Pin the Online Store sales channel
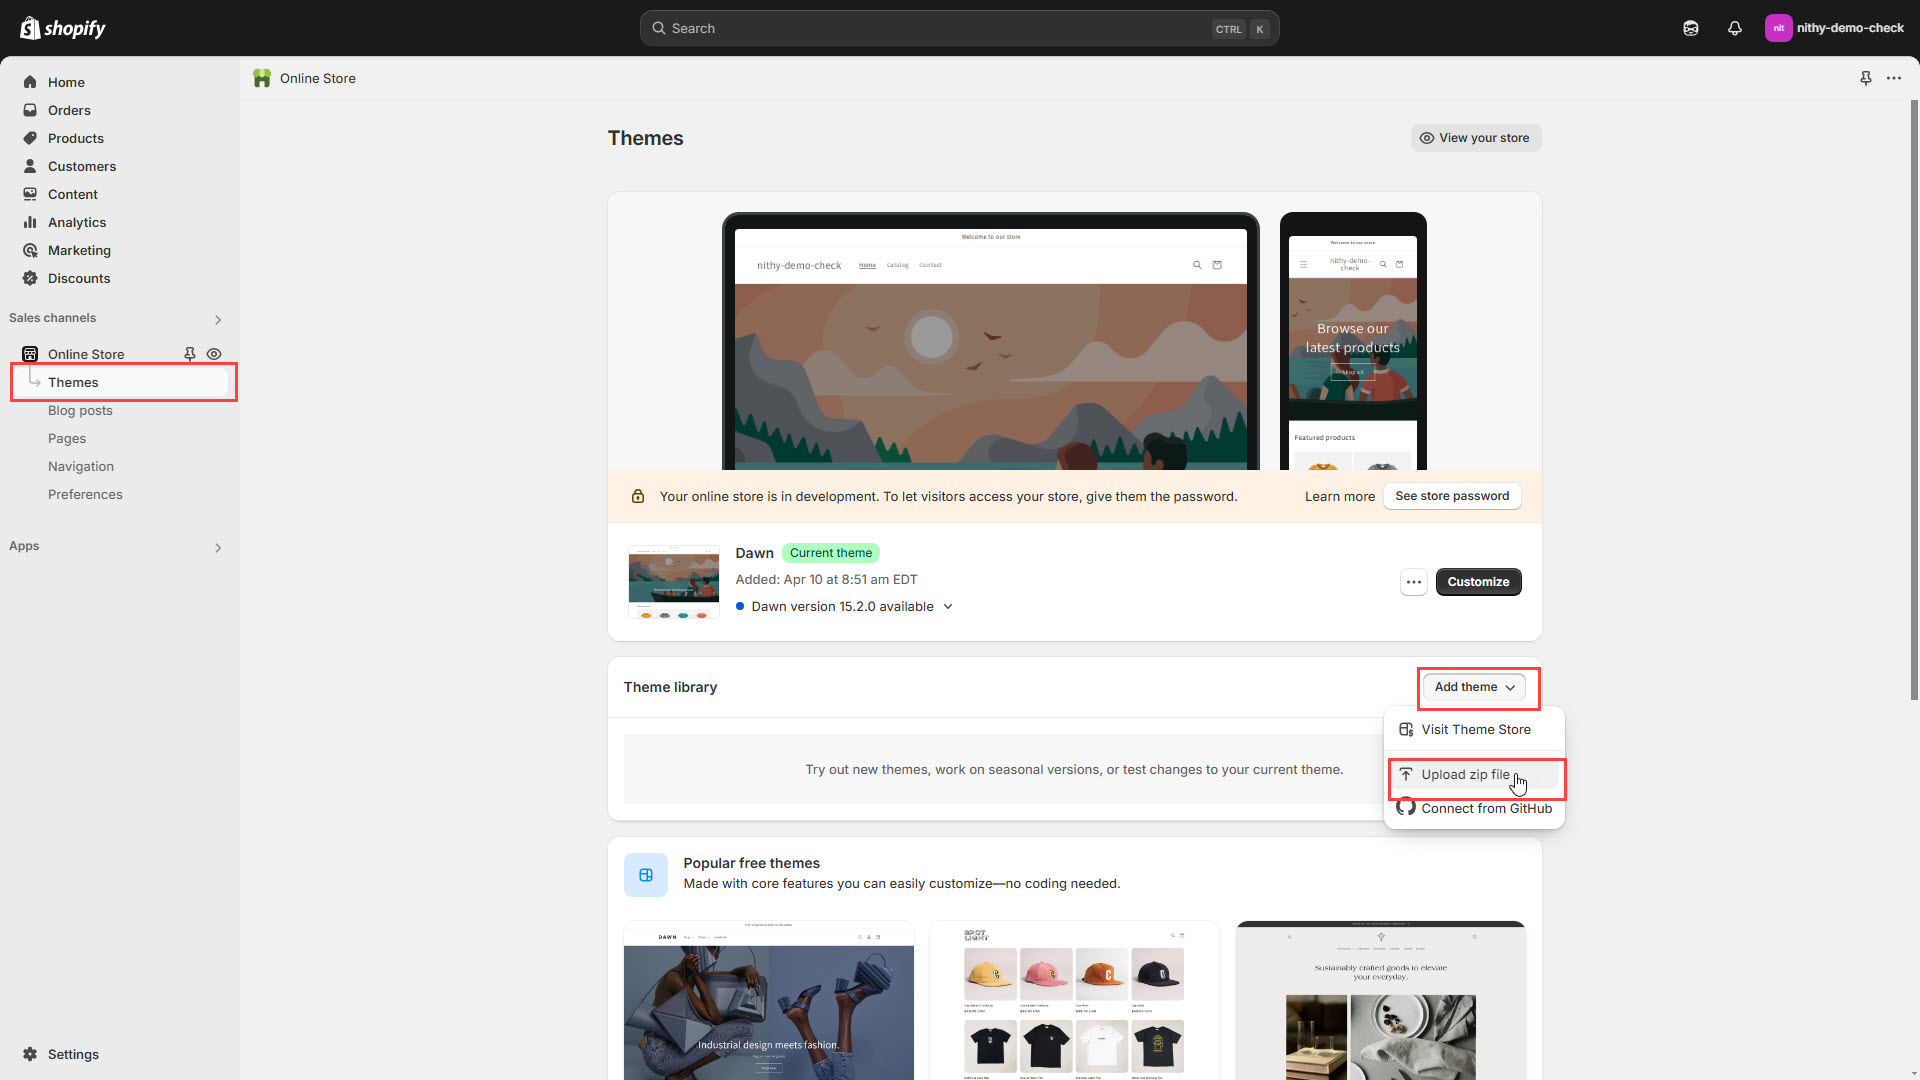Screen dimensions: 1920x1080 190,354
